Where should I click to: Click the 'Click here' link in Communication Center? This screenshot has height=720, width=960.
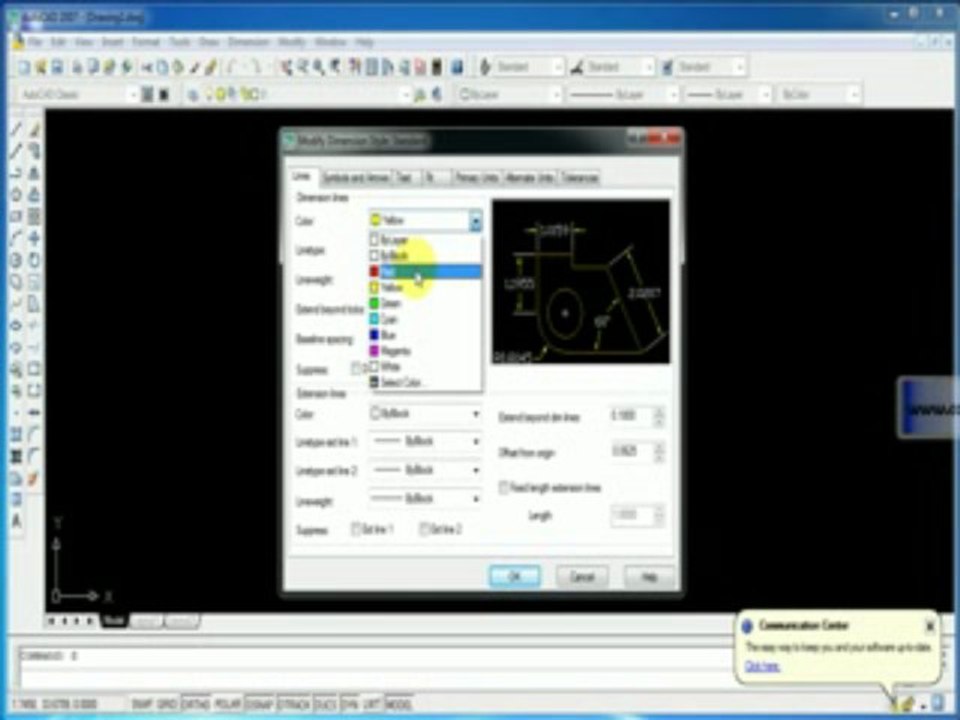click(762, 666)
